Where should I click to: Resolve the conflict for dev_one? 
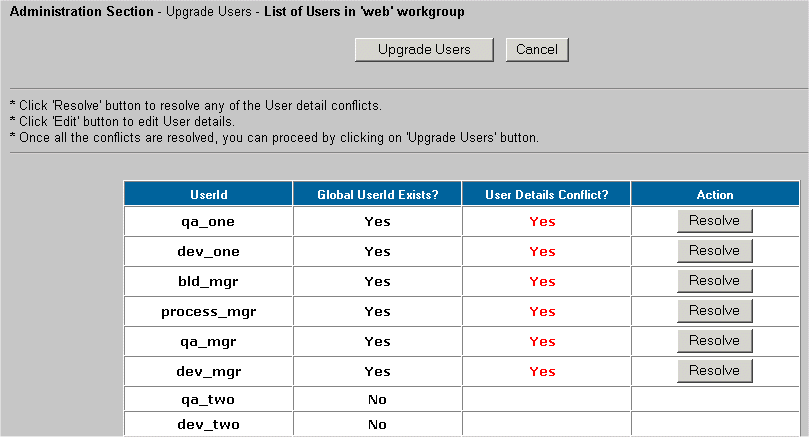[714, 251]
